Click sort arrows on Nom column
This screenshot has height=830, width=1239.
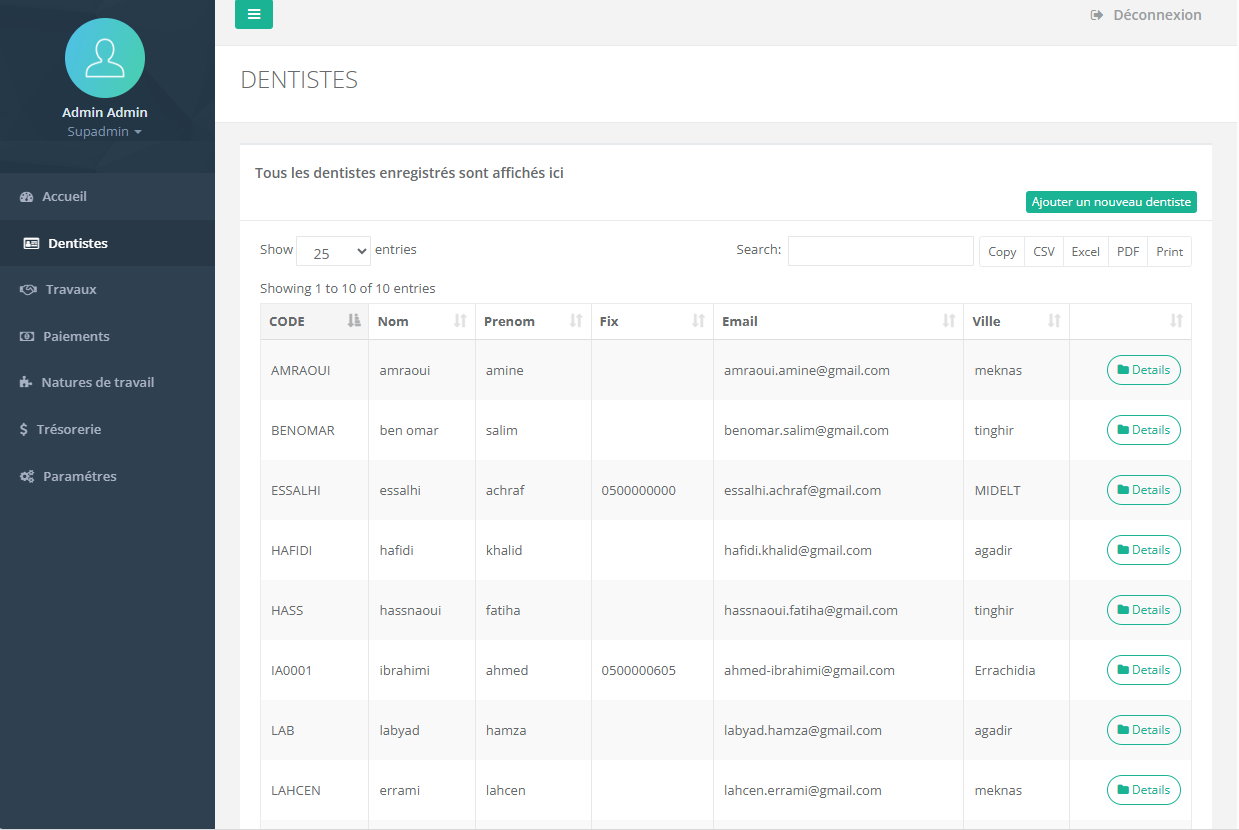click(460, 321)
